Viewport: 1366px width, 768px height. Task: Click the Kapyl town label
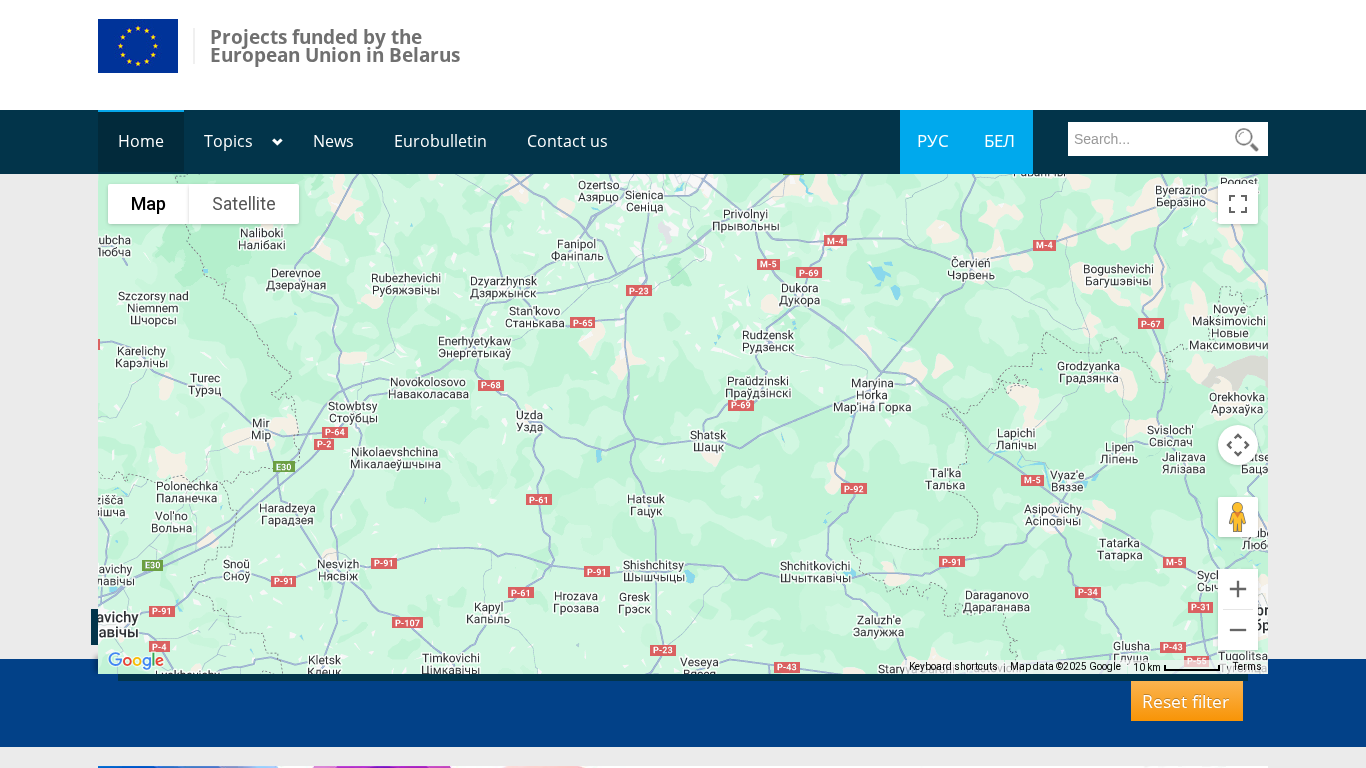[x=489, y=613]
